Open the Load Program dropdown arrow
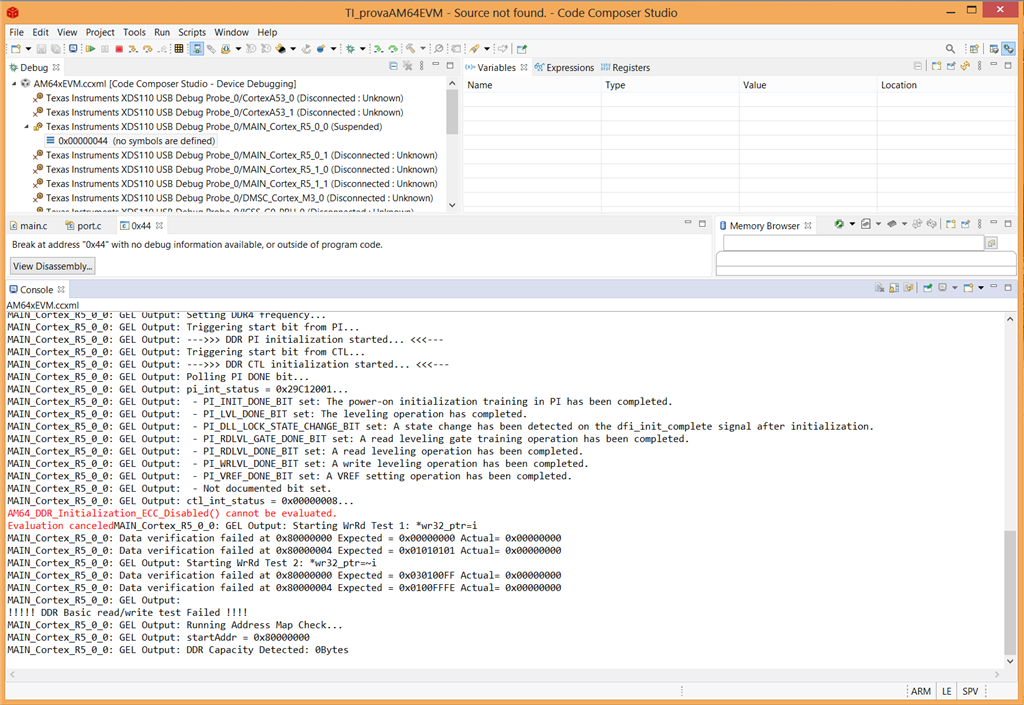Viewport: 1024px width, 705px height. click(238, 49)
